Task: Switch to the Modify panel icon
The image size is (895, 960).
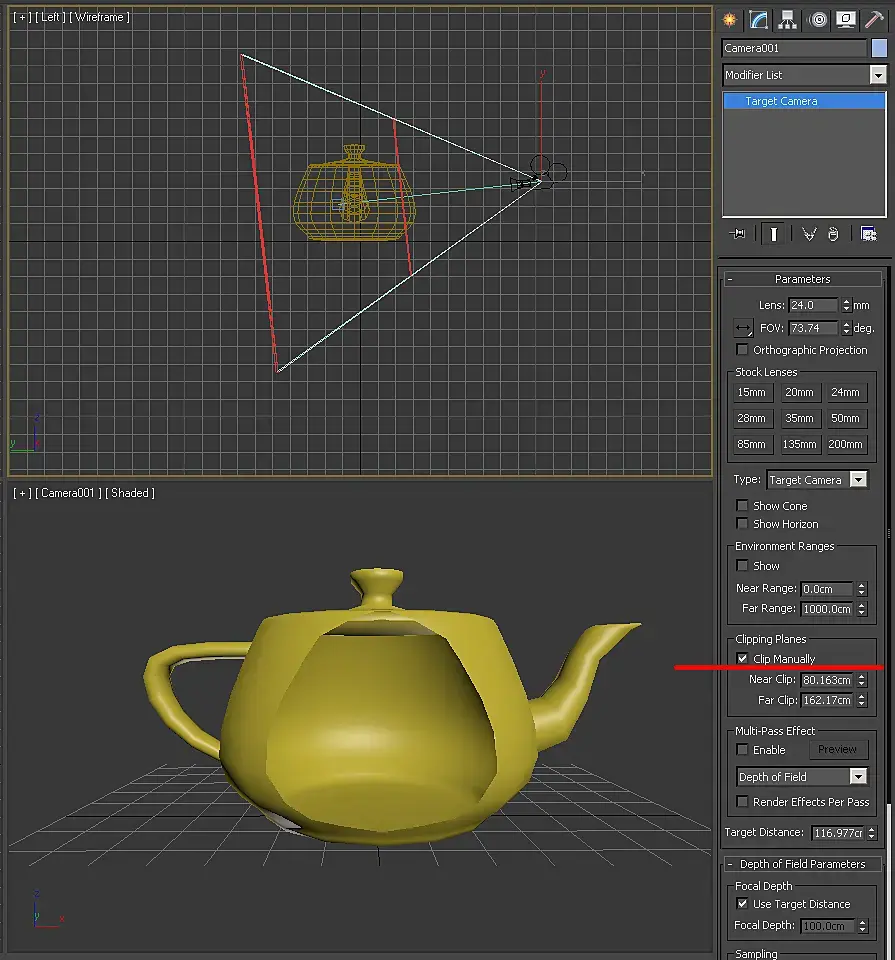Action: pos(758,20)
